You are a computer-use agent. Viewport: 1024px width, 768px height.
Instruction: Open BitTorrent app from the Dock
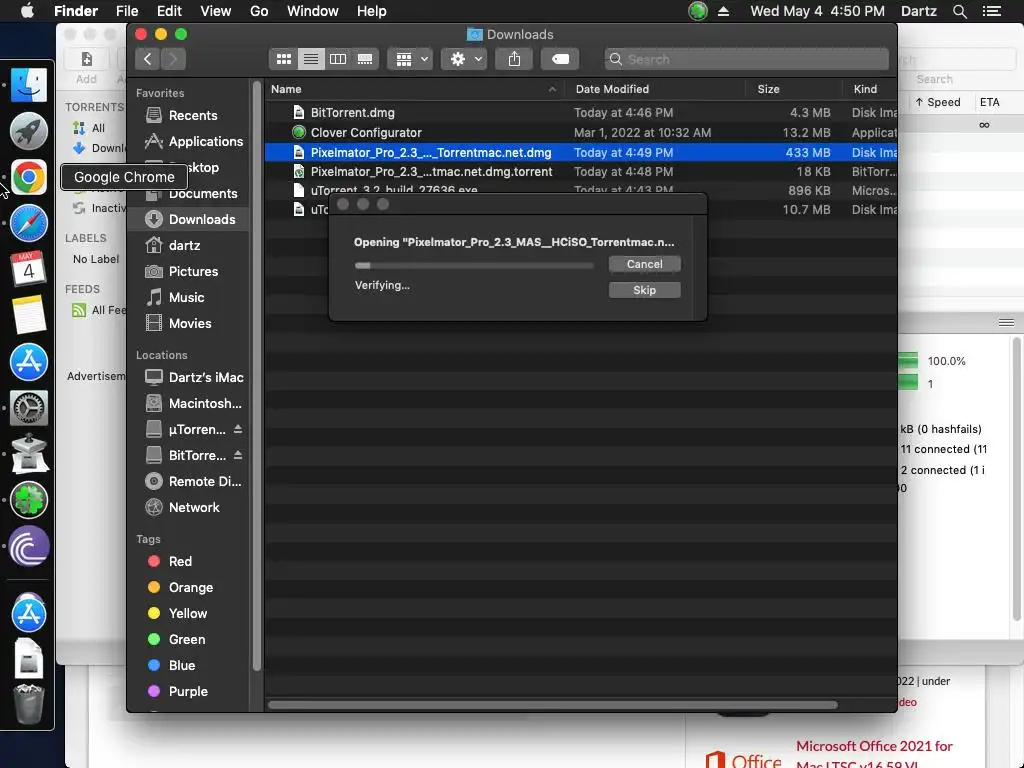[x=28, y=546]
